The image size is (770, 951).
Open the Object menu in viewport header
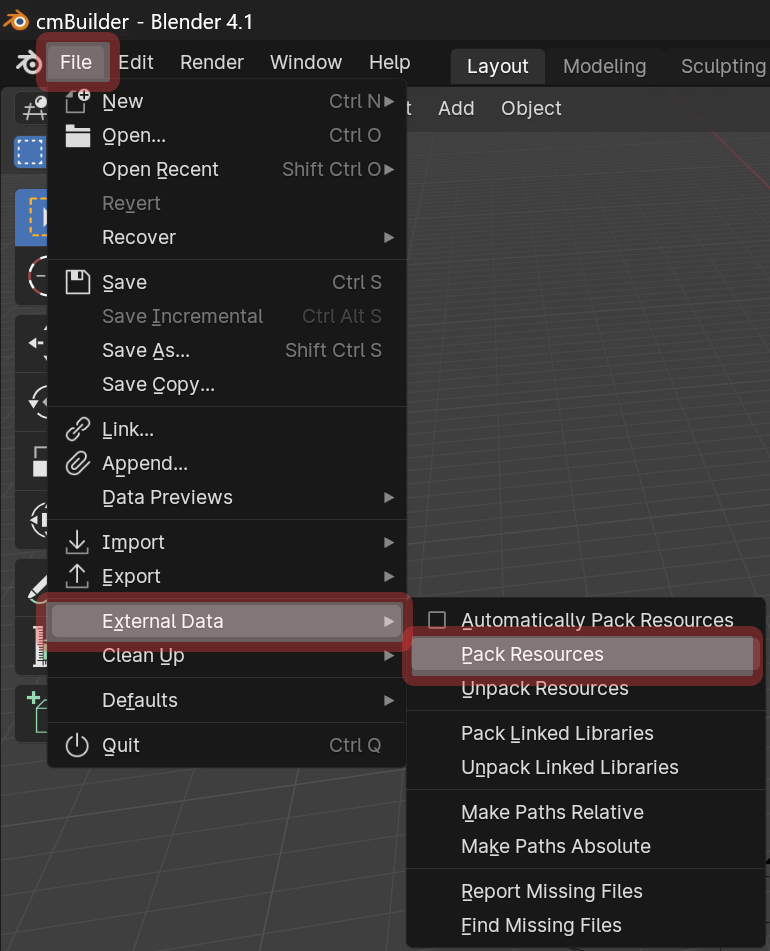(x=531, y=109)
